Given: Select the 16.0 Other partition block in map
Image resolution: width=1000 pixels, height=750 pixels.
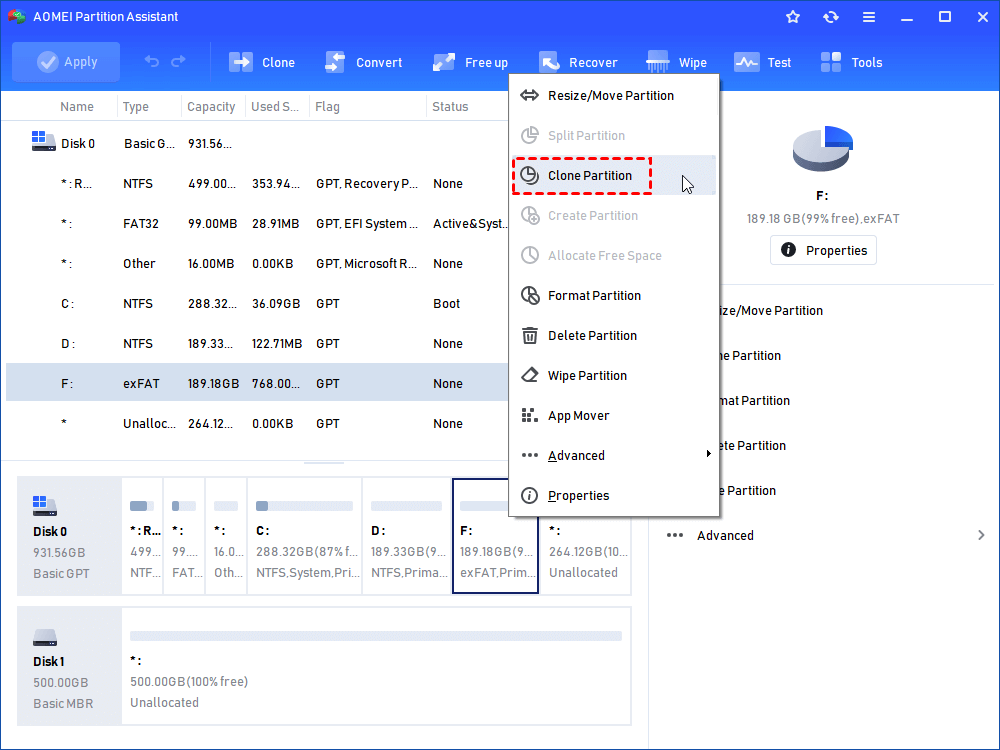Looking at the screenshot, I should [226, 536].
